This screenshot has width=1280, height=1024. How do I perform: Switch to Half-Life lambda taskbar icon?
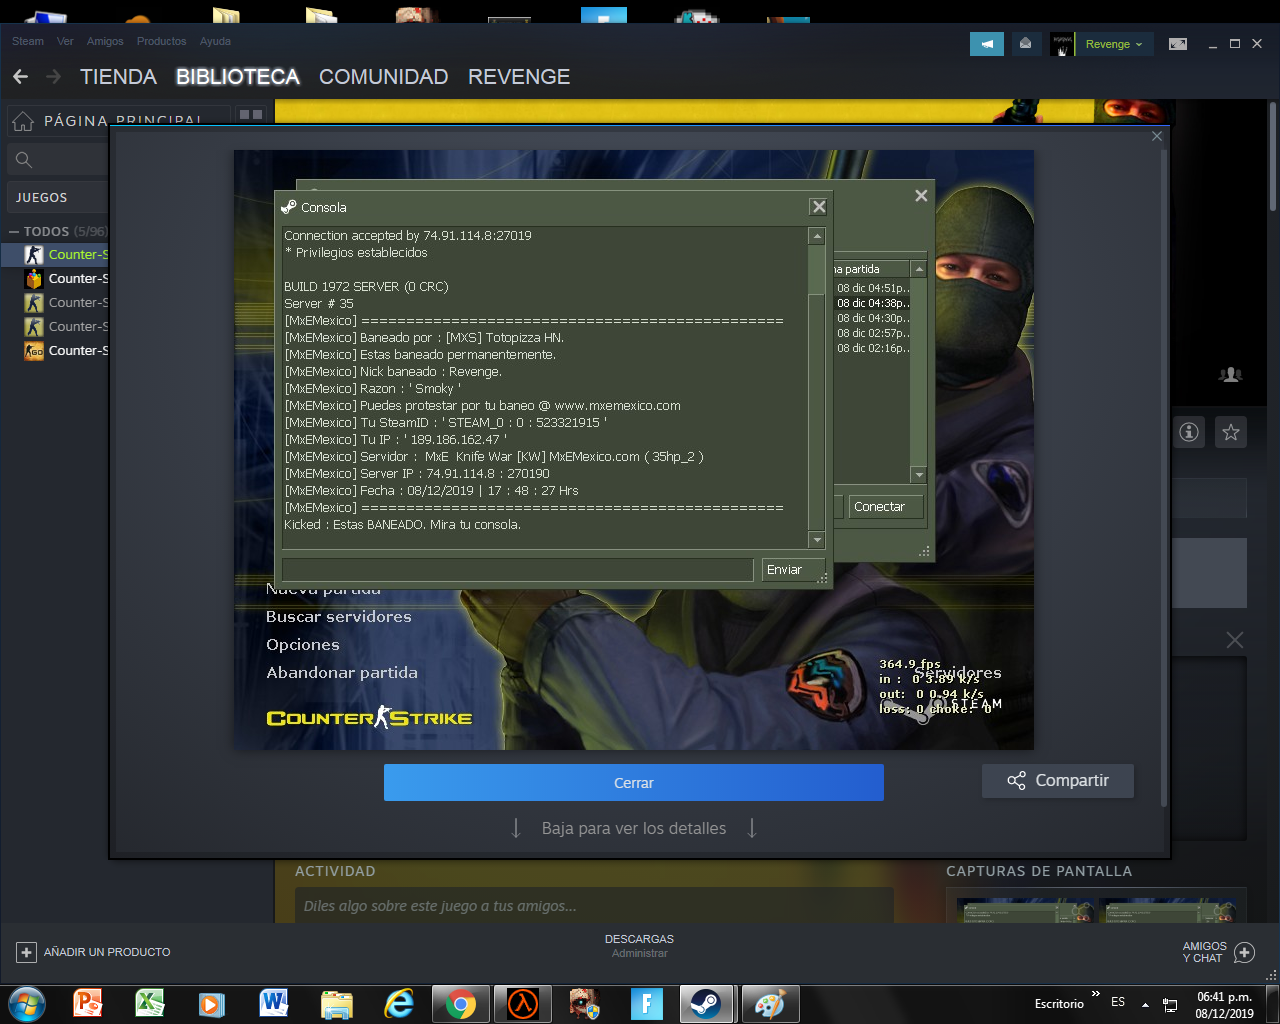click(x=523, y=1003)
